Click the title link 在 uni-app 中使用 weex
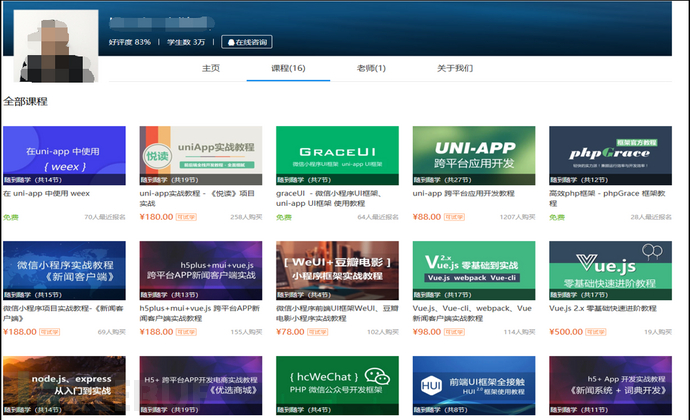This screenshot has height=420, width=690. pos(46,193)
